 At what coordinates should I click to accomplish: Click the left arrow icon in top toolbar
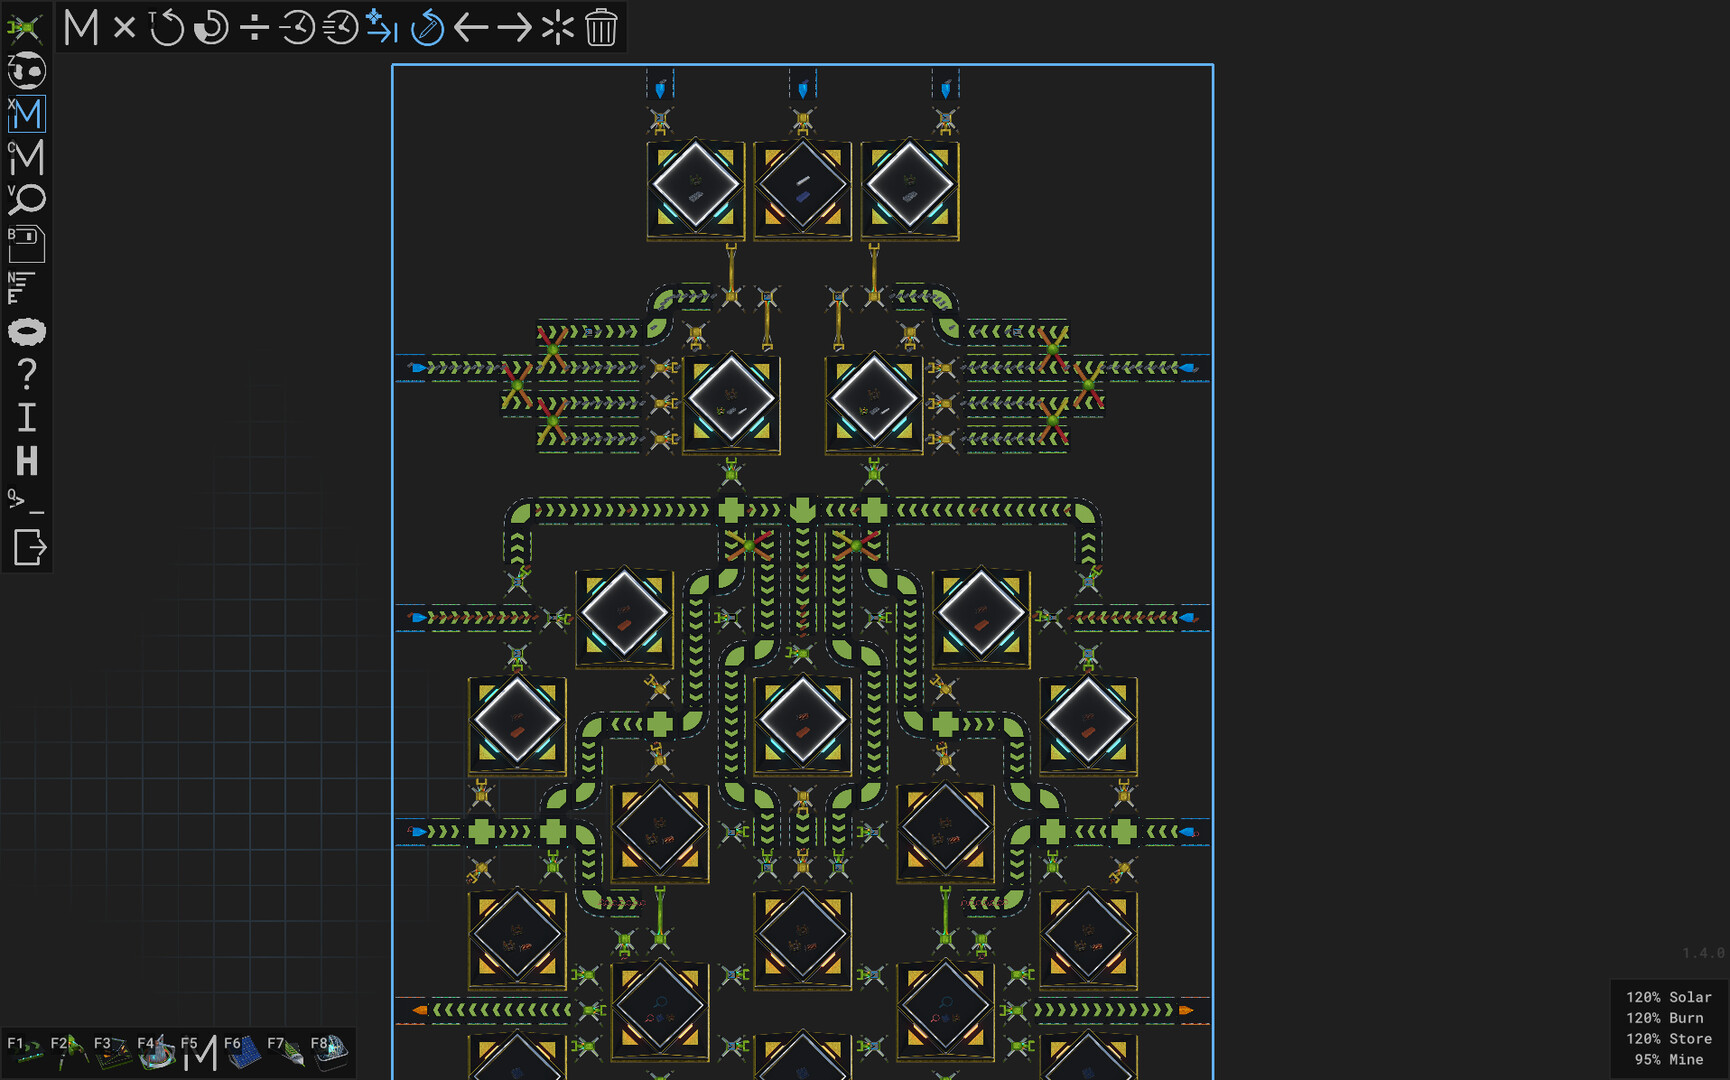(x=471, y=28)
